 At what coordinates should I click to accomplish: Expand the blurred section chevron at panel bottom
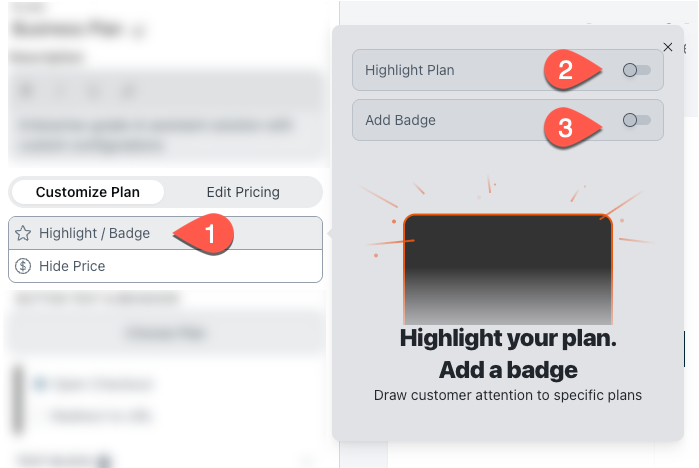pyautogui.click(x=305, y=459)
